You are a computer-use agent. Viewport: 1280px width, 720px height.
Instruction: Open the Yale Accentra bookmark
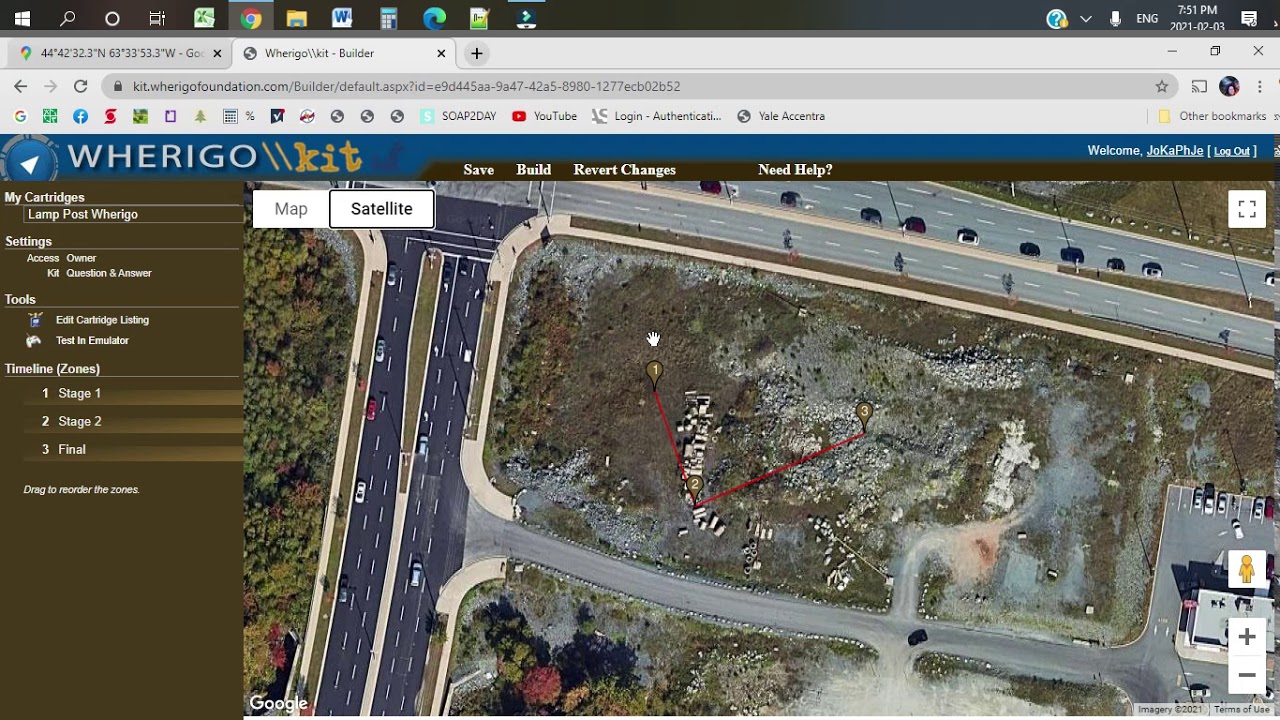coord(781,116)
